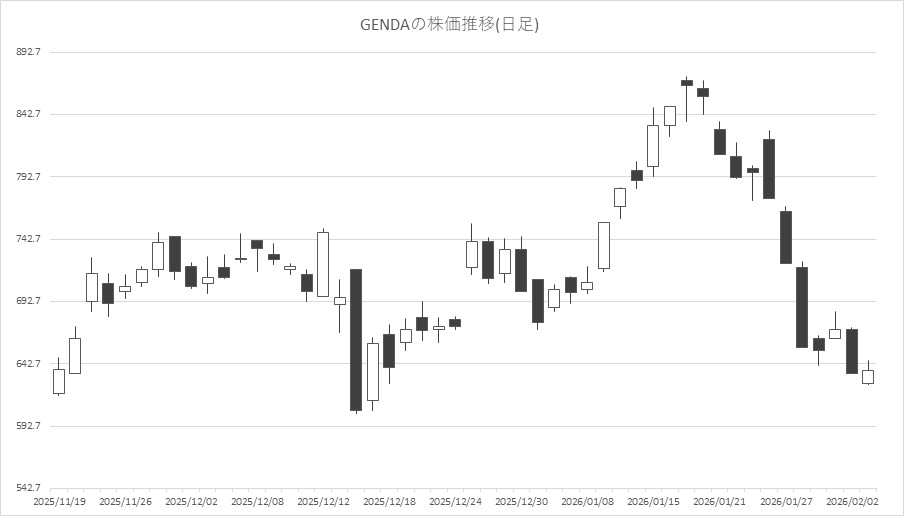This screenshot has height=516, width=904.
Task: Select the 792.7 y-axis label
Action: (26, 177)
